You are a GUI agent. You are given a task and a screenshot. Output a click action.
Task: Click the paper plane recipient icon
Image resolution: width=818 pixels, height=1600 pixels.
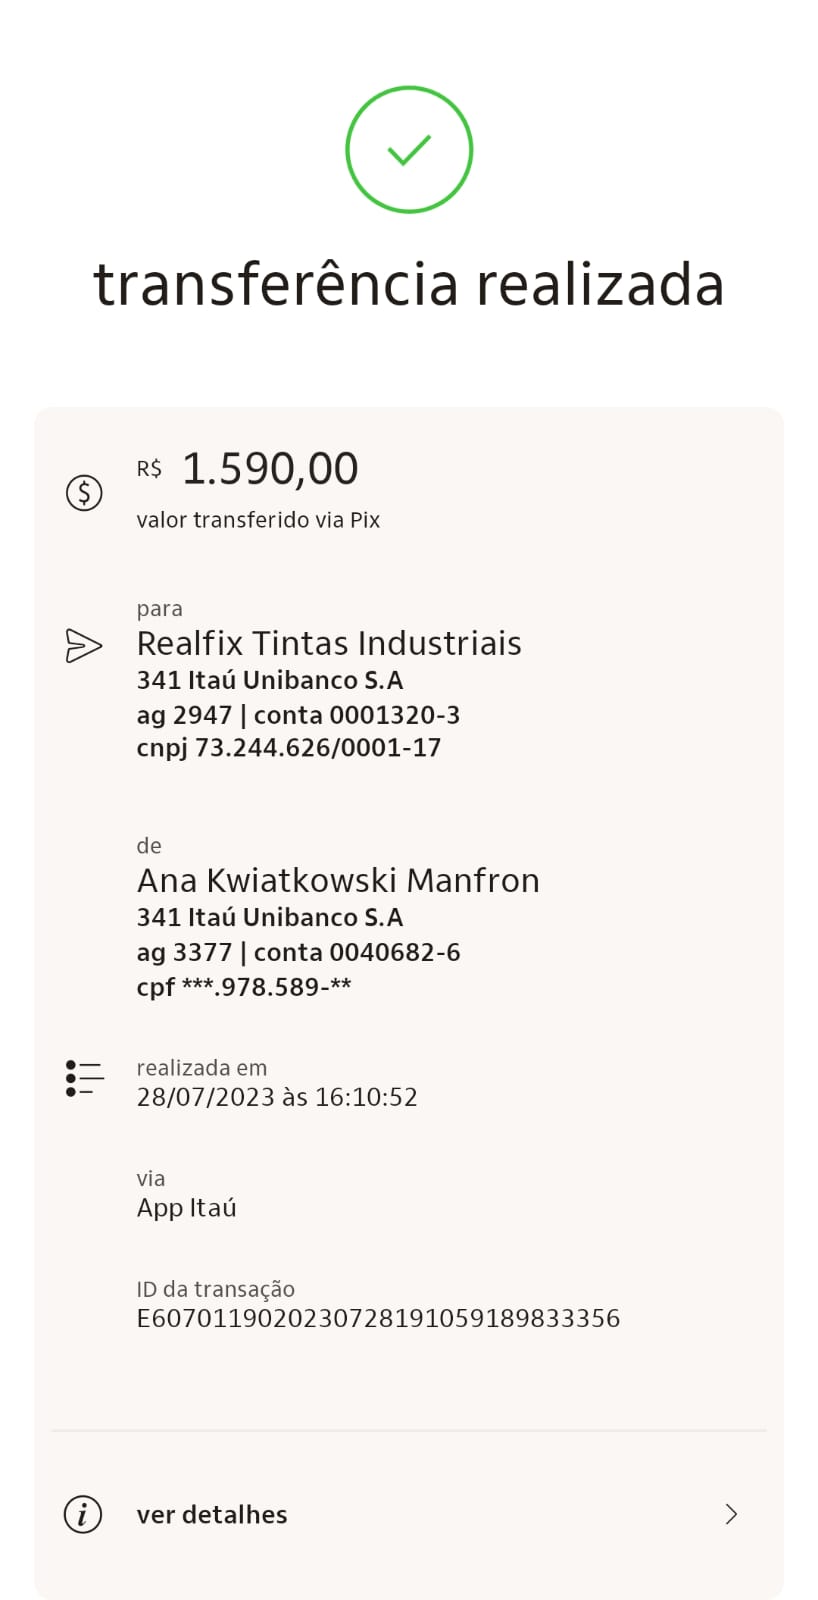(x=83, y=645)
